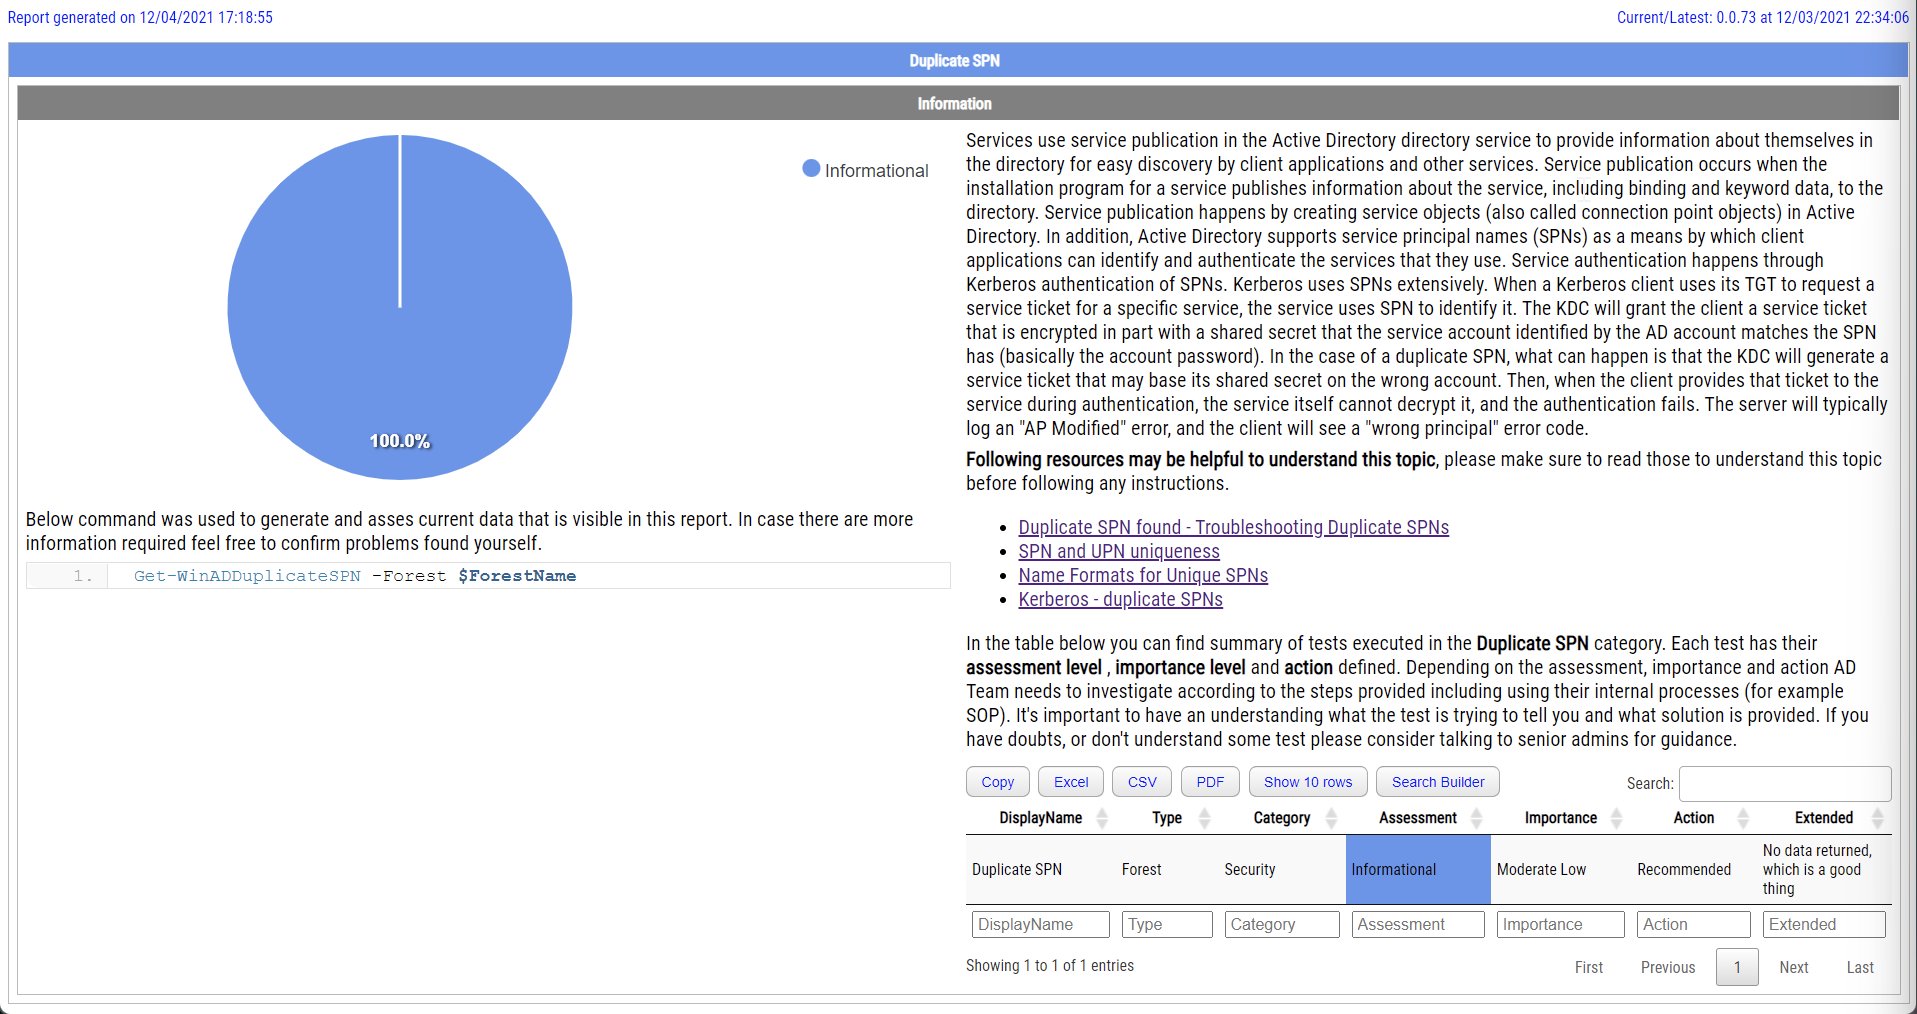Open the Show 10 rows dropdown

(1307, 782)
